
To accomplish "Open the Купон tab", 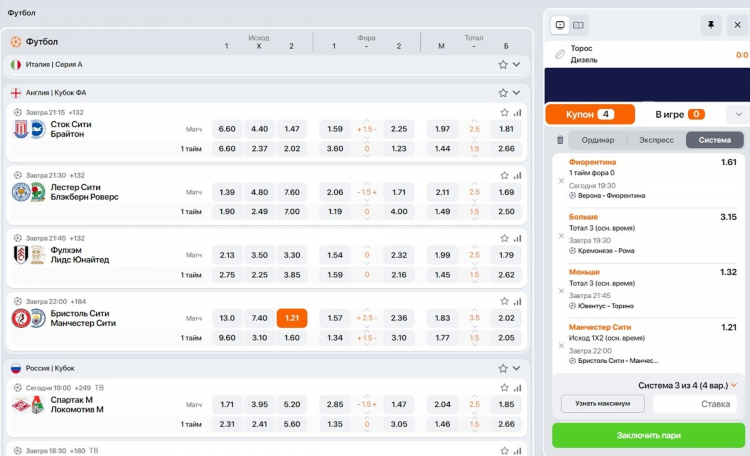I will (x=590, y=114).
